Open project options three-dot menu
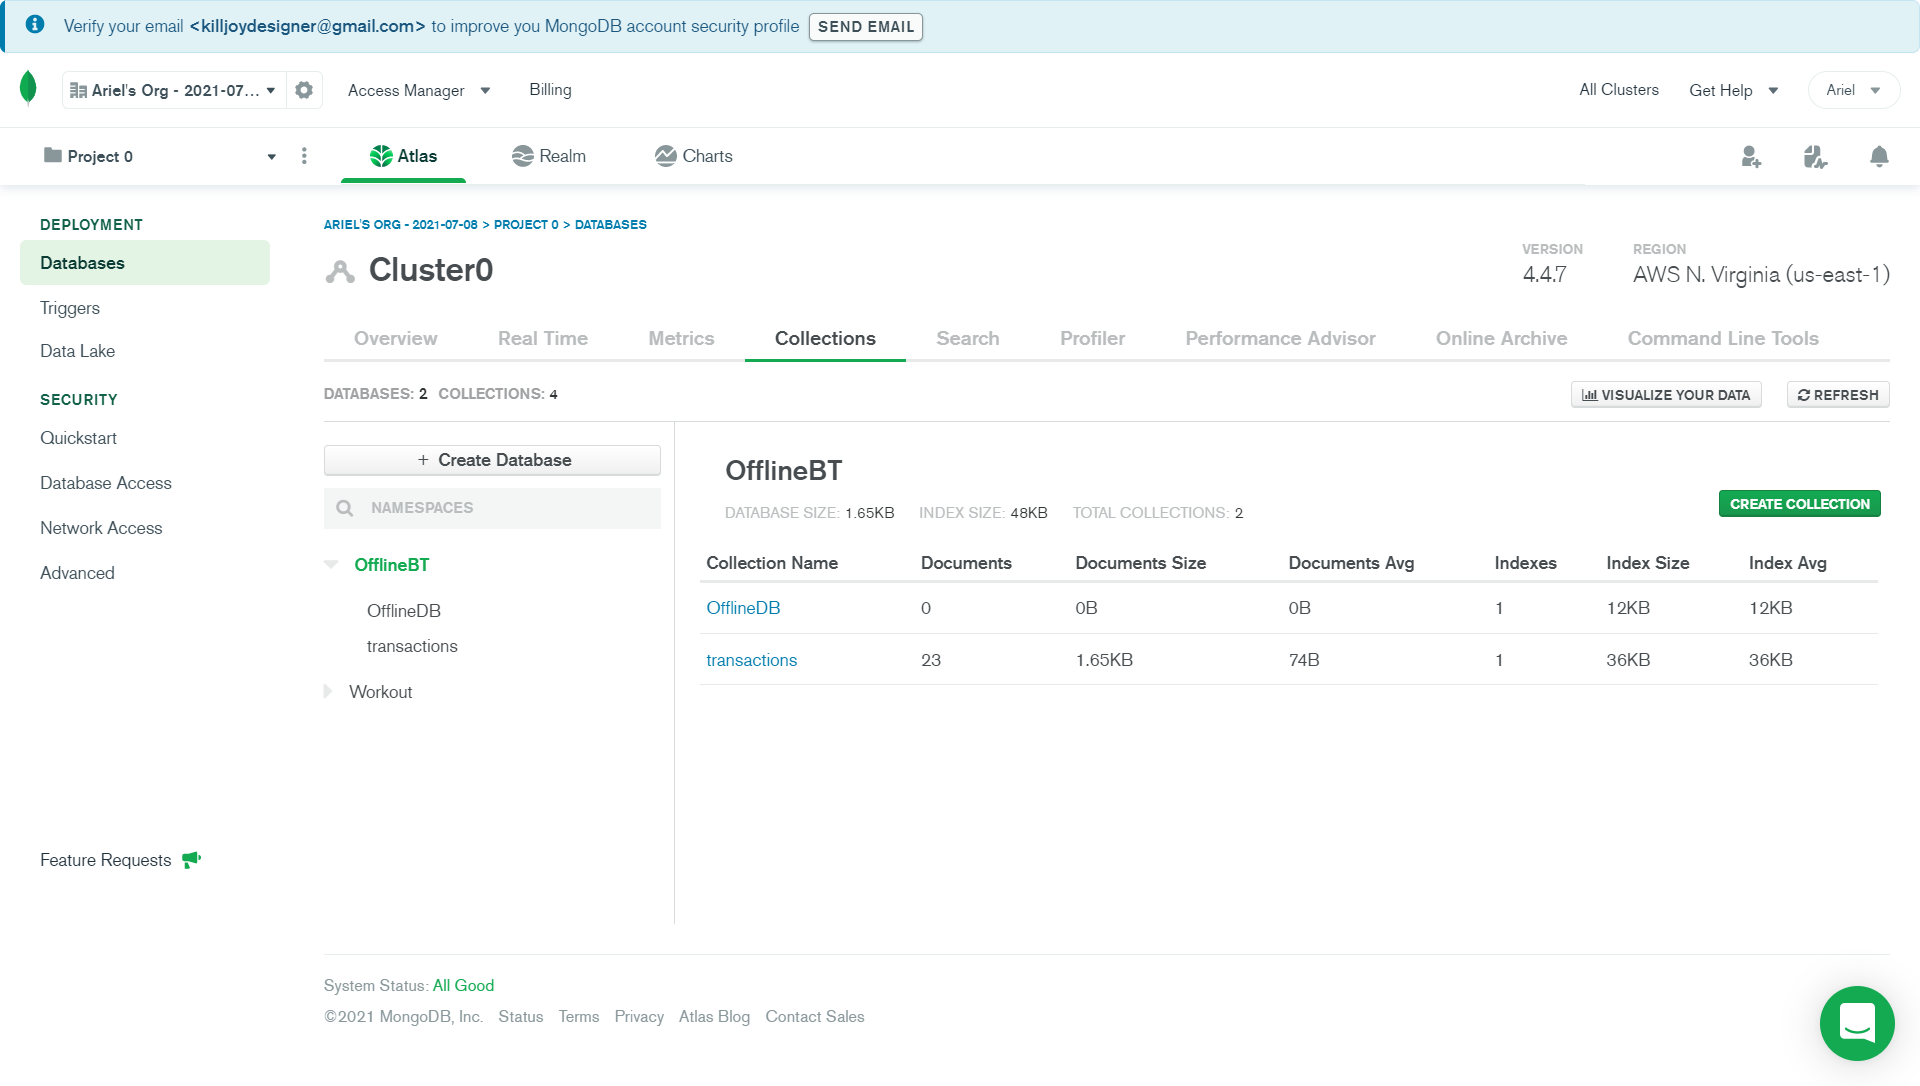This screenshot has height=1086, width=1920. click(304, 156)
